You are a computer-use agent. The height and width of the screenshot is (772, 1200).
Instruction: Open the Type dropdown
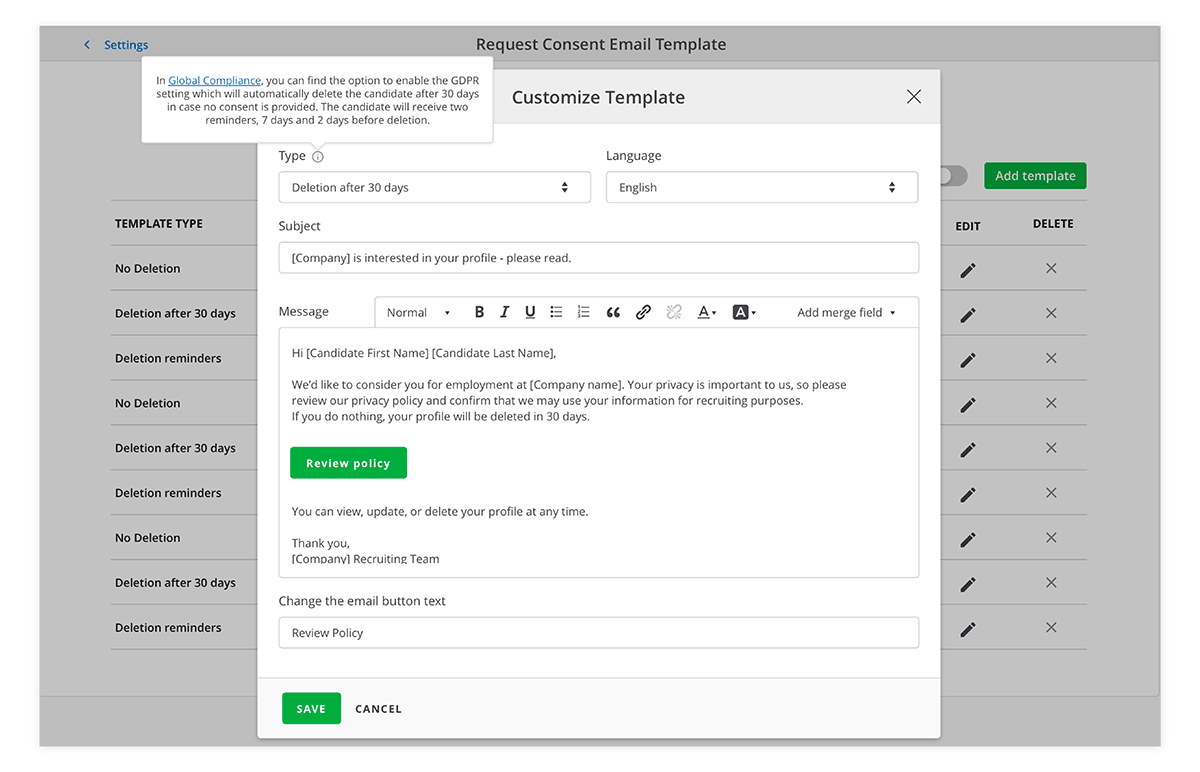pyautogui.click(x=434, y=188)
